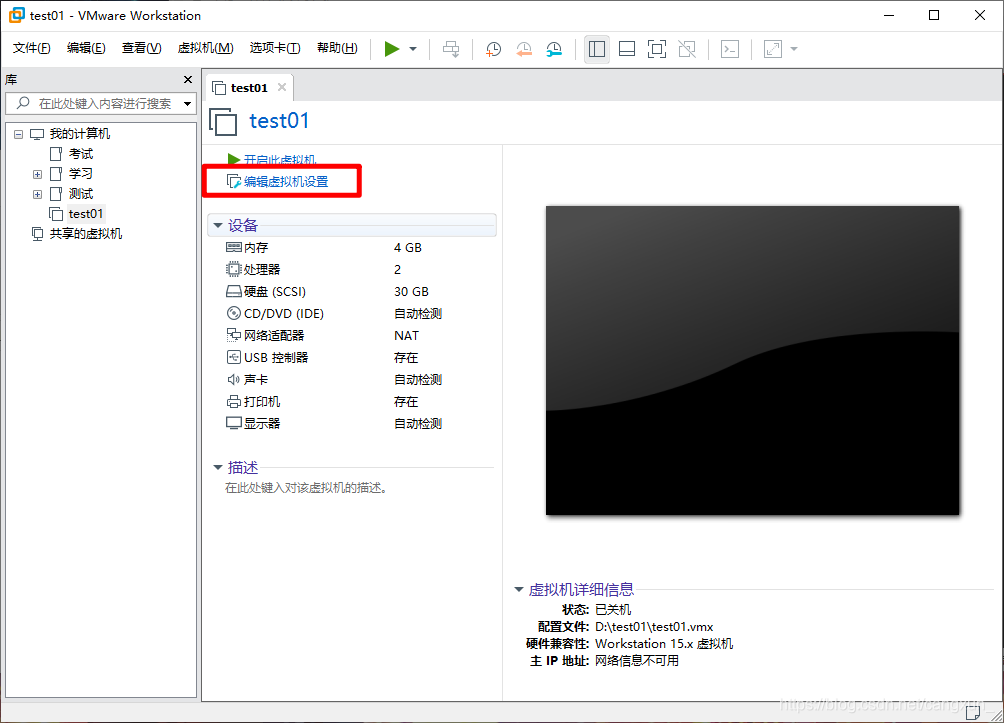This screenshot has width=1004, height=723.
Task: Expand the 测试 folder node
Action: coord(37,194)
